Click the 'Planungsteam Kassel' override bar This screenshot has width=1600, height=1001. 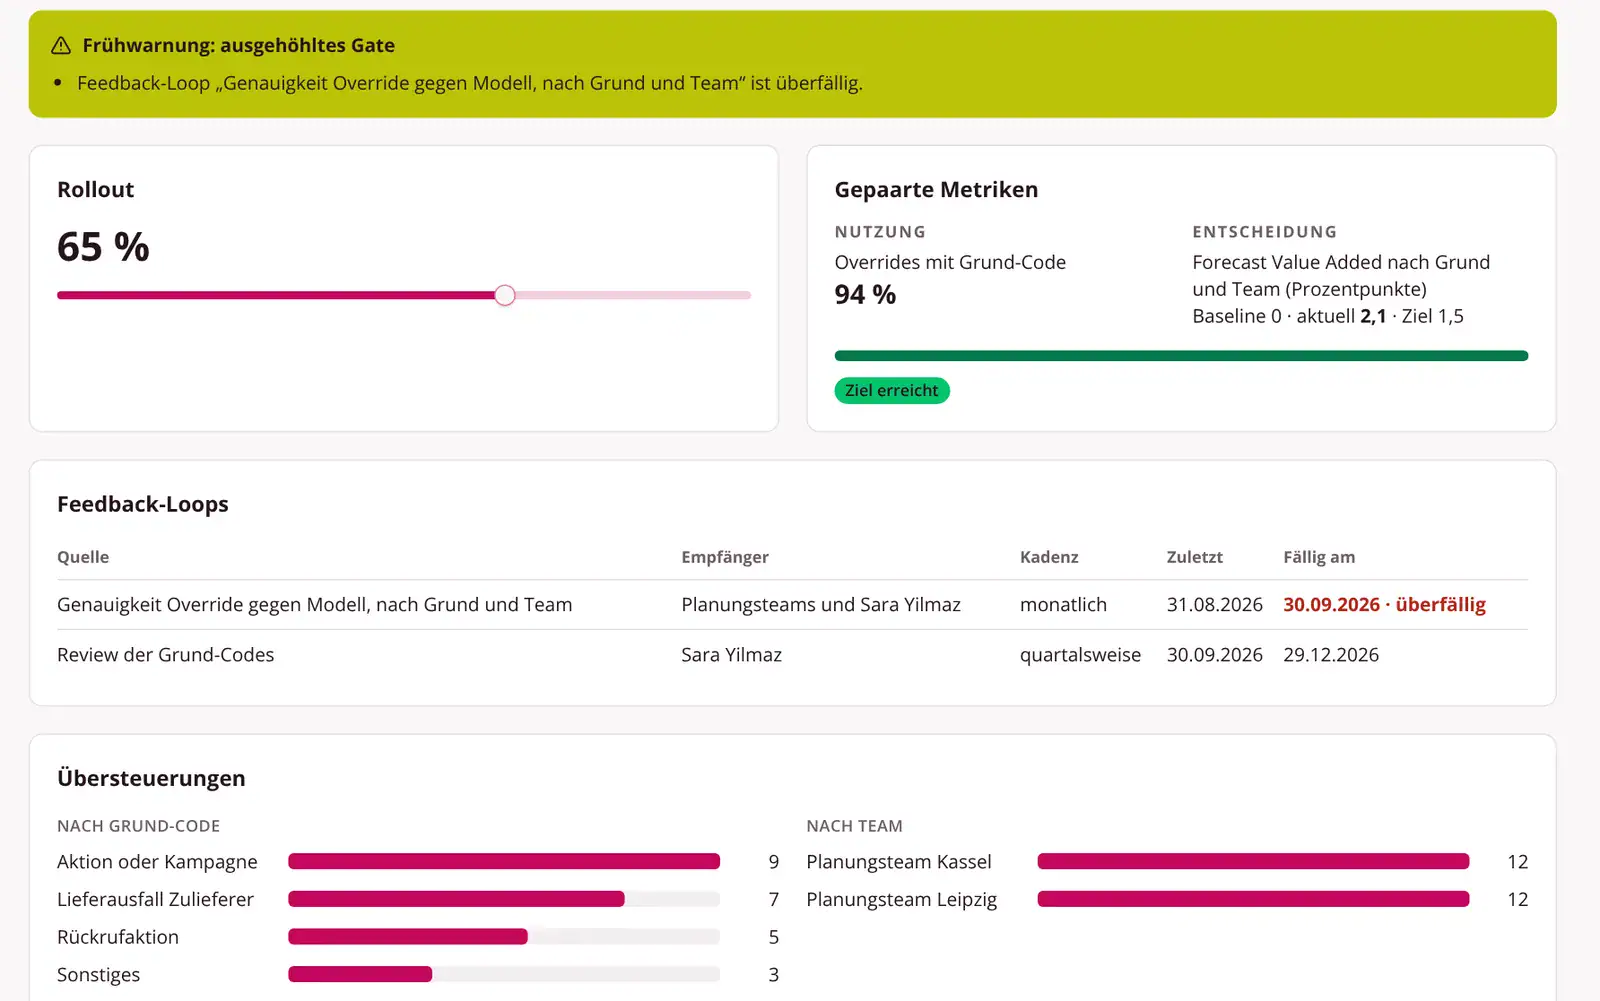(1253, 862)
